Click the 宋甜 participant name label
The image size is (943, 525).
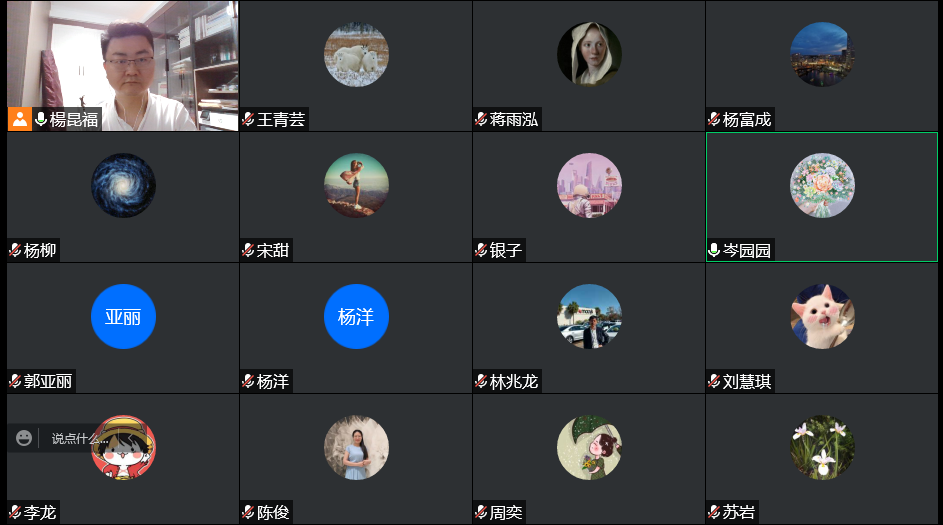[273, 250]
